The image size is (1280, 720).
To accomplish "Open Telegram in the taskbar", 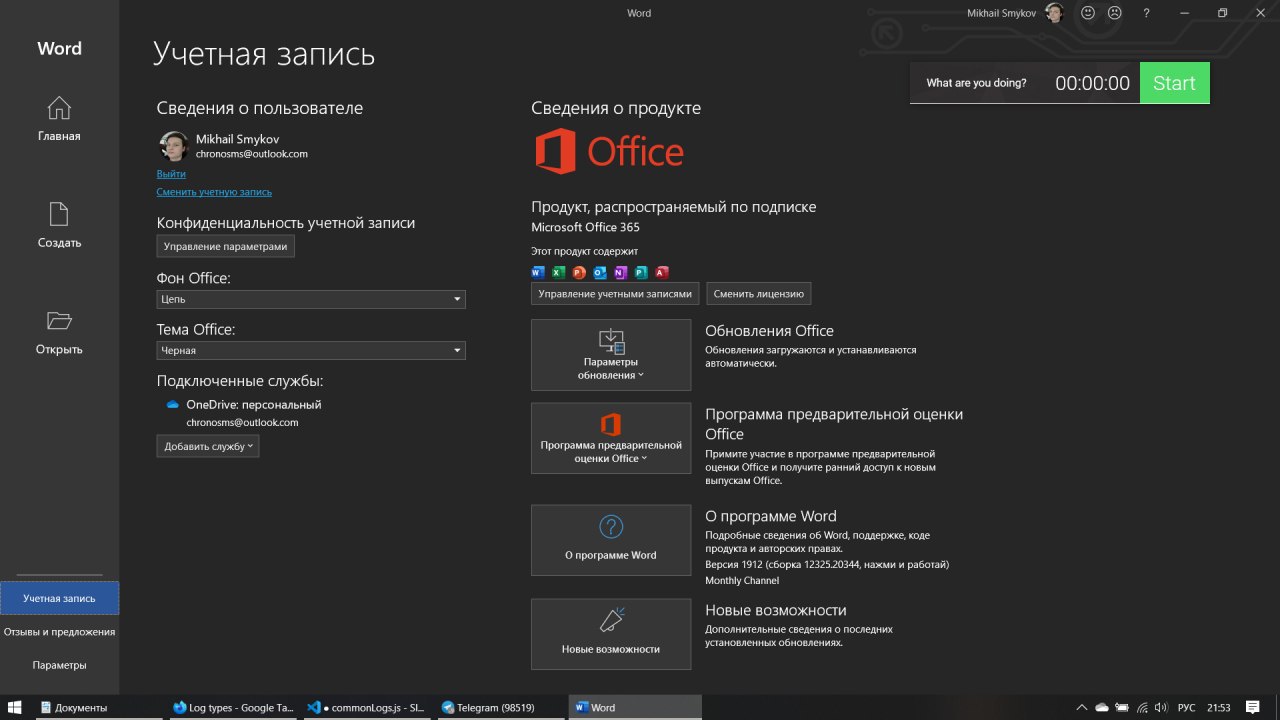I will coord(500,707).
